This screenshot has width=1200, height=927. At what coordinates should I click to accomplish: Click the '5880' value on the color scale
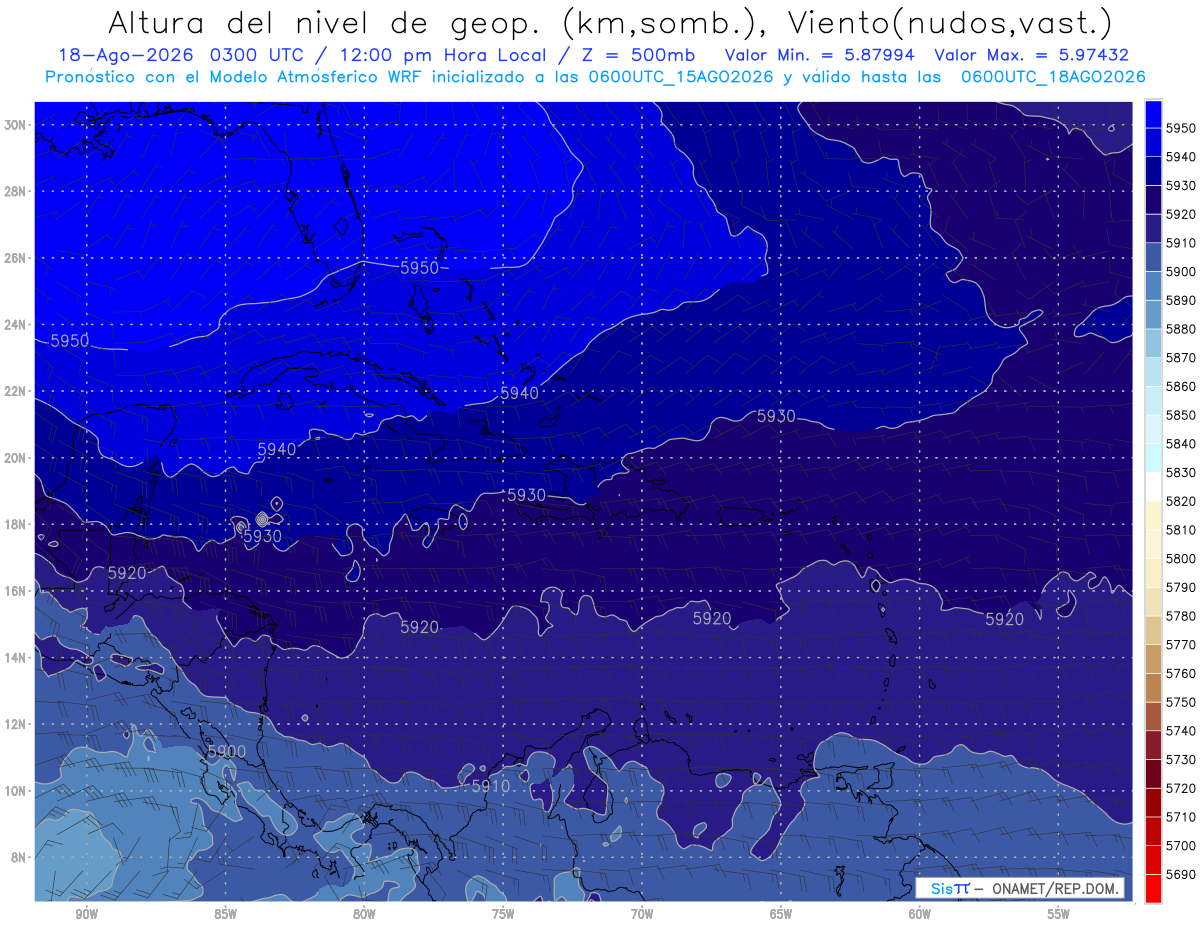pyautogui.click(x=1181, y=329)
